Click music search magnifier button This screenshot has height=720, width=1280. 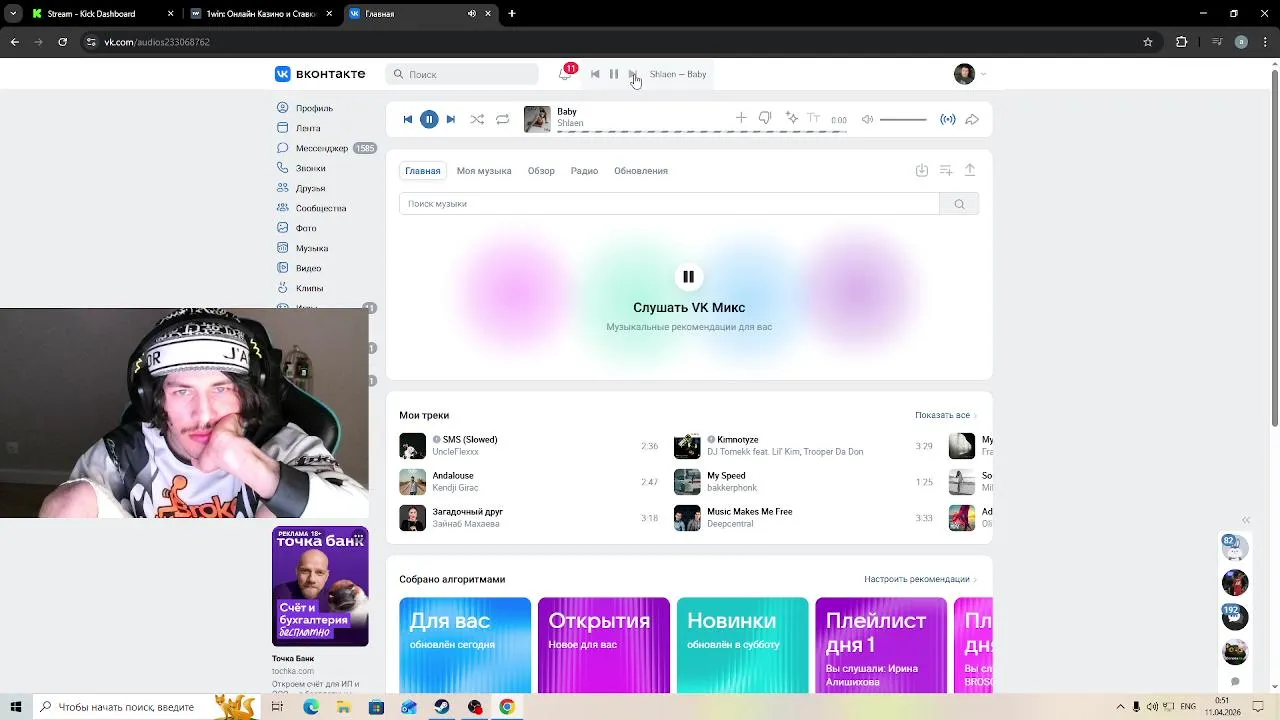point(959,204)
